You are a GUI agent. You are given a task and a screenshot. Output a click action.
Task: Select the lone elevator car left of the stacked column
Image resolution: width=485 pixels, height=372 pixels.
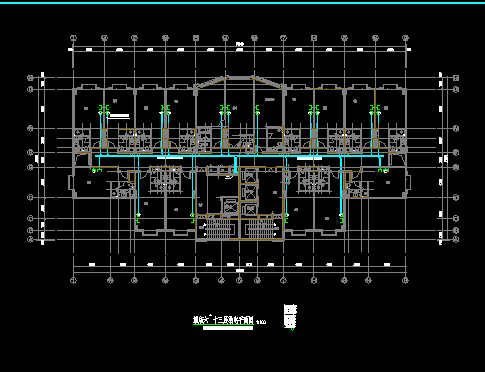point(230,207)
